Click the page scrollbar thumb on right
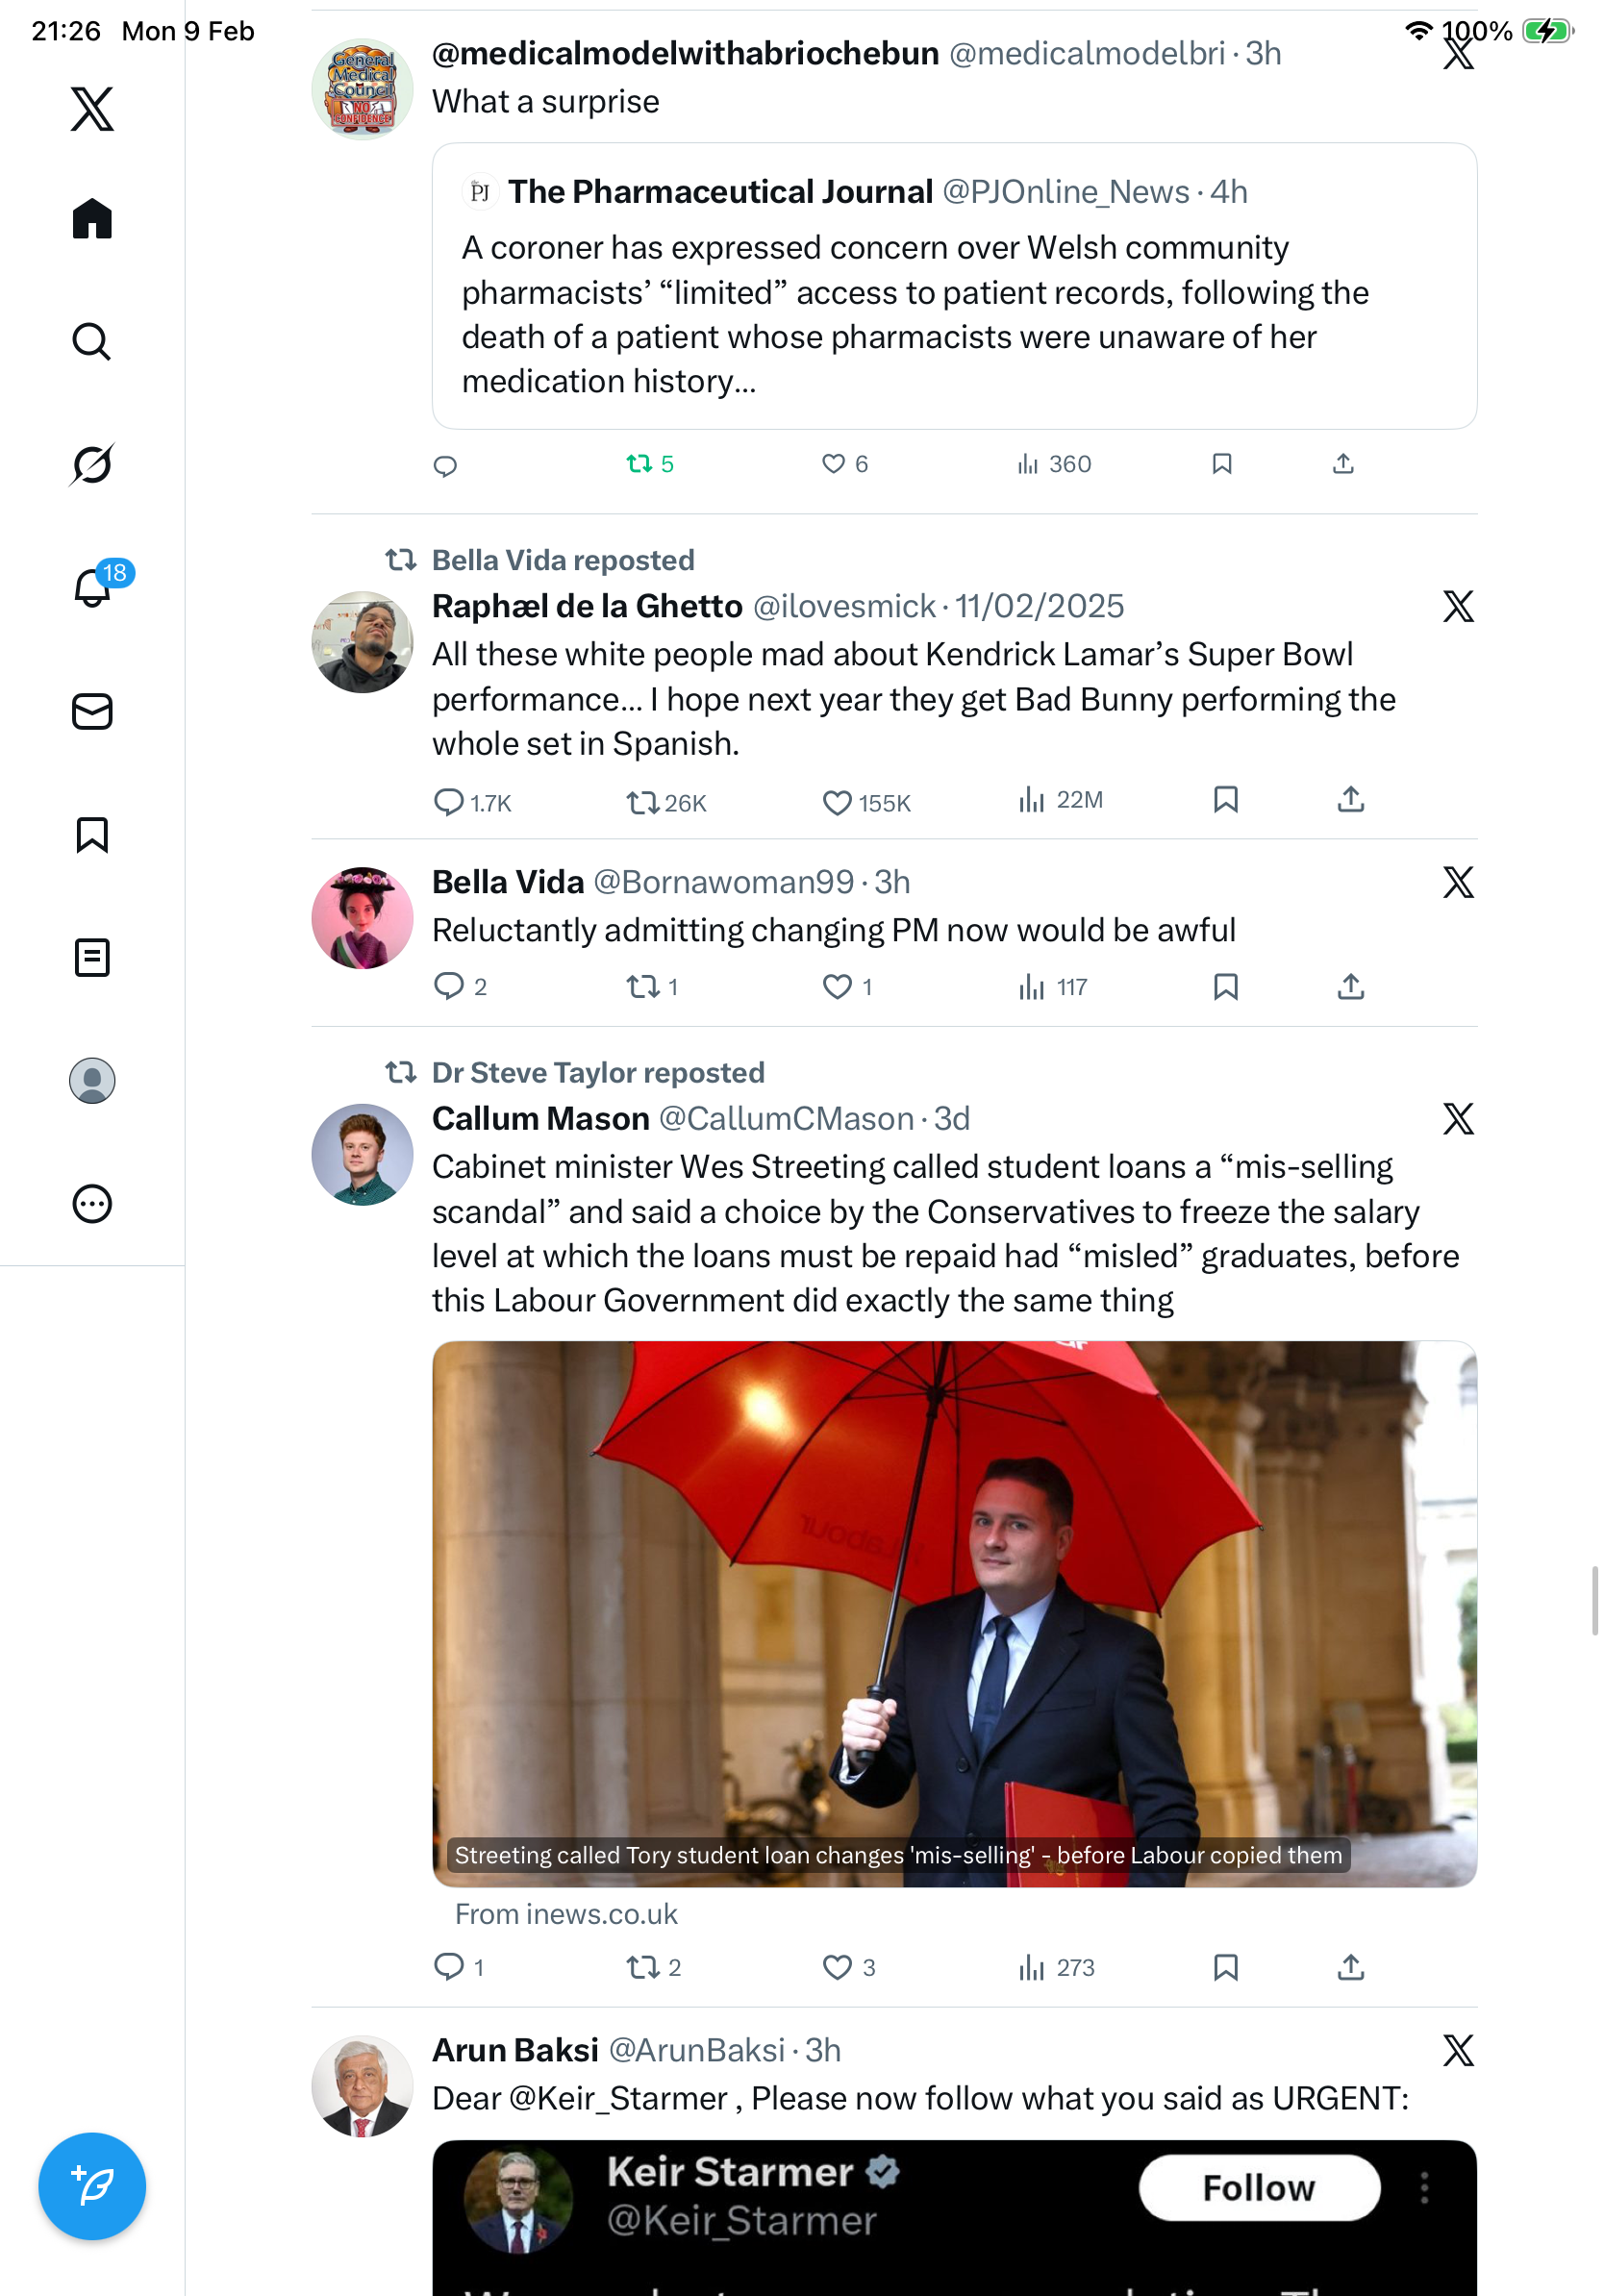This screenshot has height=2296, width=1604. click(x=1595, y=1600)
